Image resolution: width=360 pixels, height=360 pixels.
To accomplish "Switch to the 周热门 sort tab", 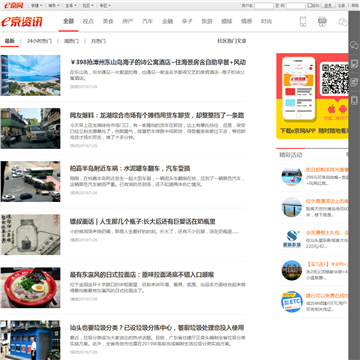I will [71, 41].
